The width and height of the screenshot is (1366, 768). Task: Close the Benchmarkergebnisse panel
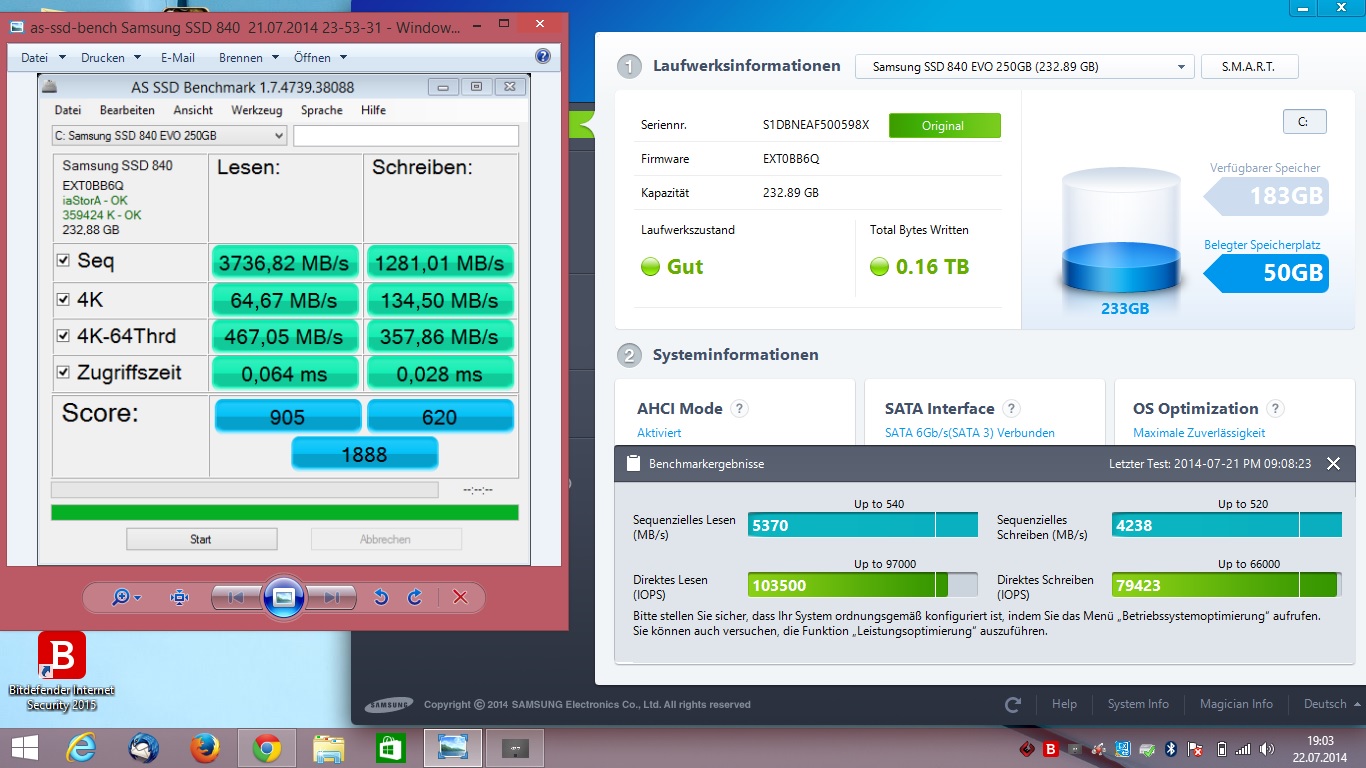(x=1333, y=464)
